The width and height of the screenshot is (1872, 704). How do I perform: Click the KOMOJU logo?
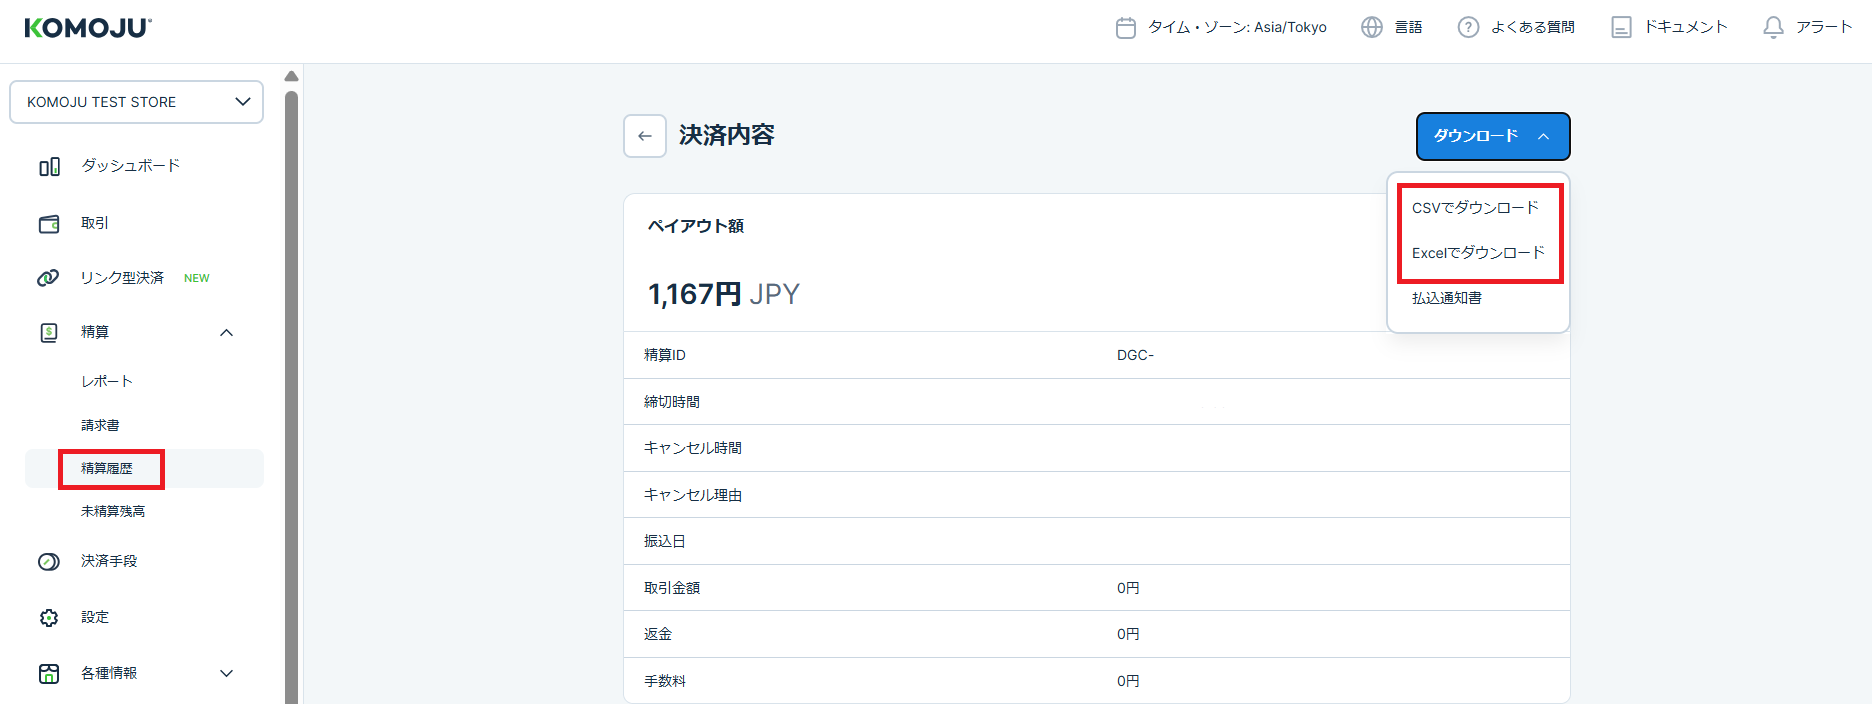pyautogui.click(x=88, y=28)
